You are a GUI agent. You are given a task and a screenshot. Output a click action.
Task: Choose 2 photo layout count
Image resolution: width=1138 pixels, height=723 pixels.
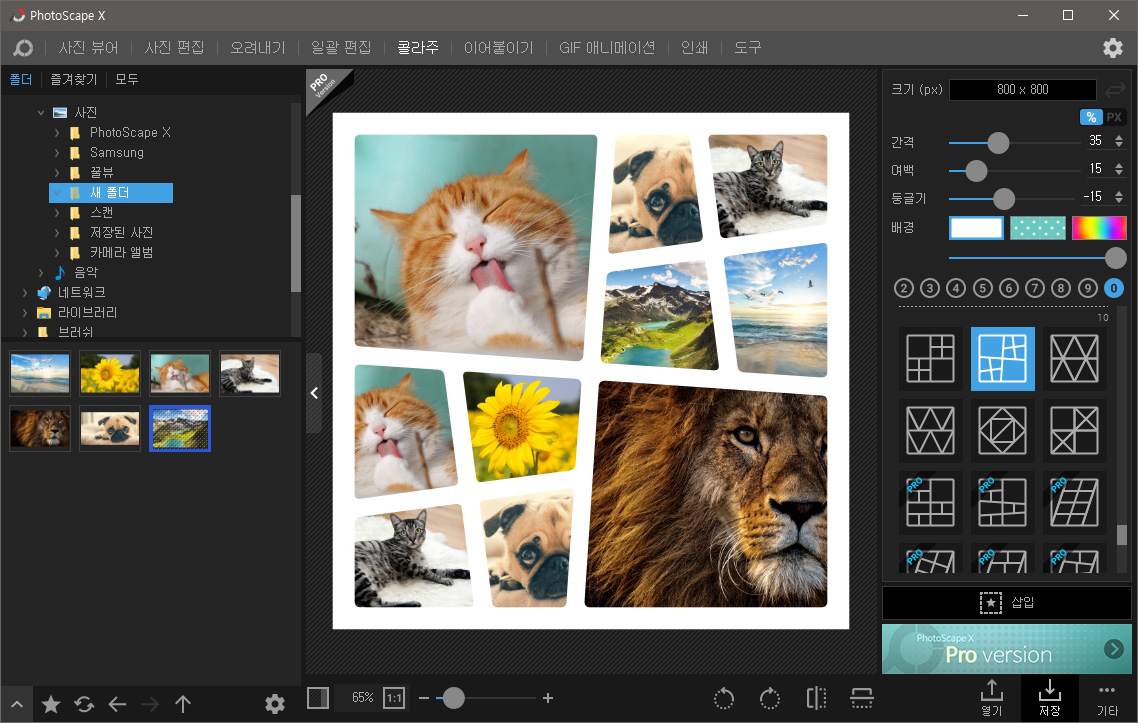point(904,288)
